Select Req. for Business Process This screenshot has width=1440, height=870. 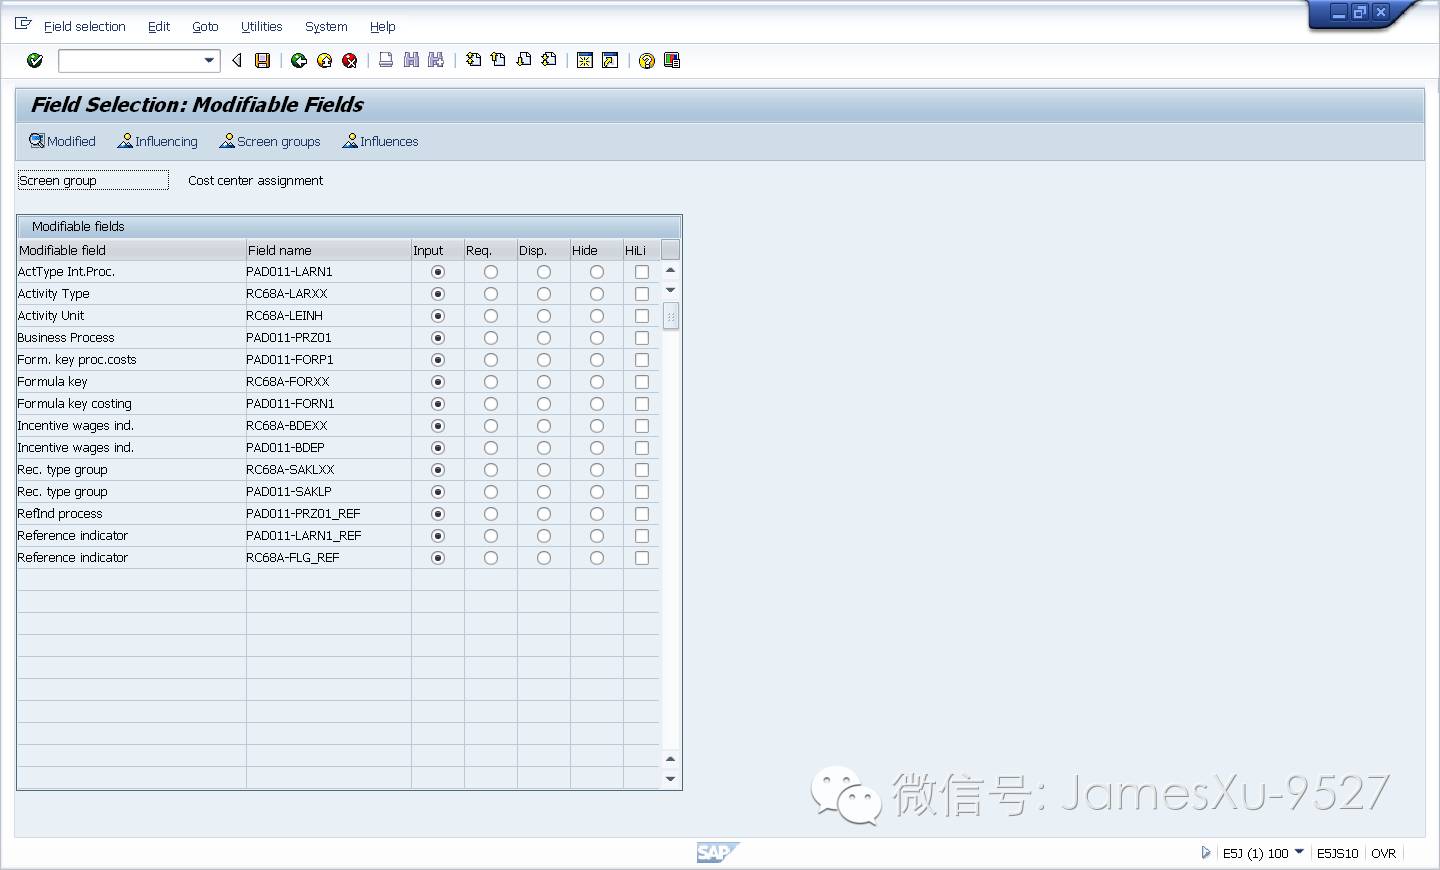491,338
